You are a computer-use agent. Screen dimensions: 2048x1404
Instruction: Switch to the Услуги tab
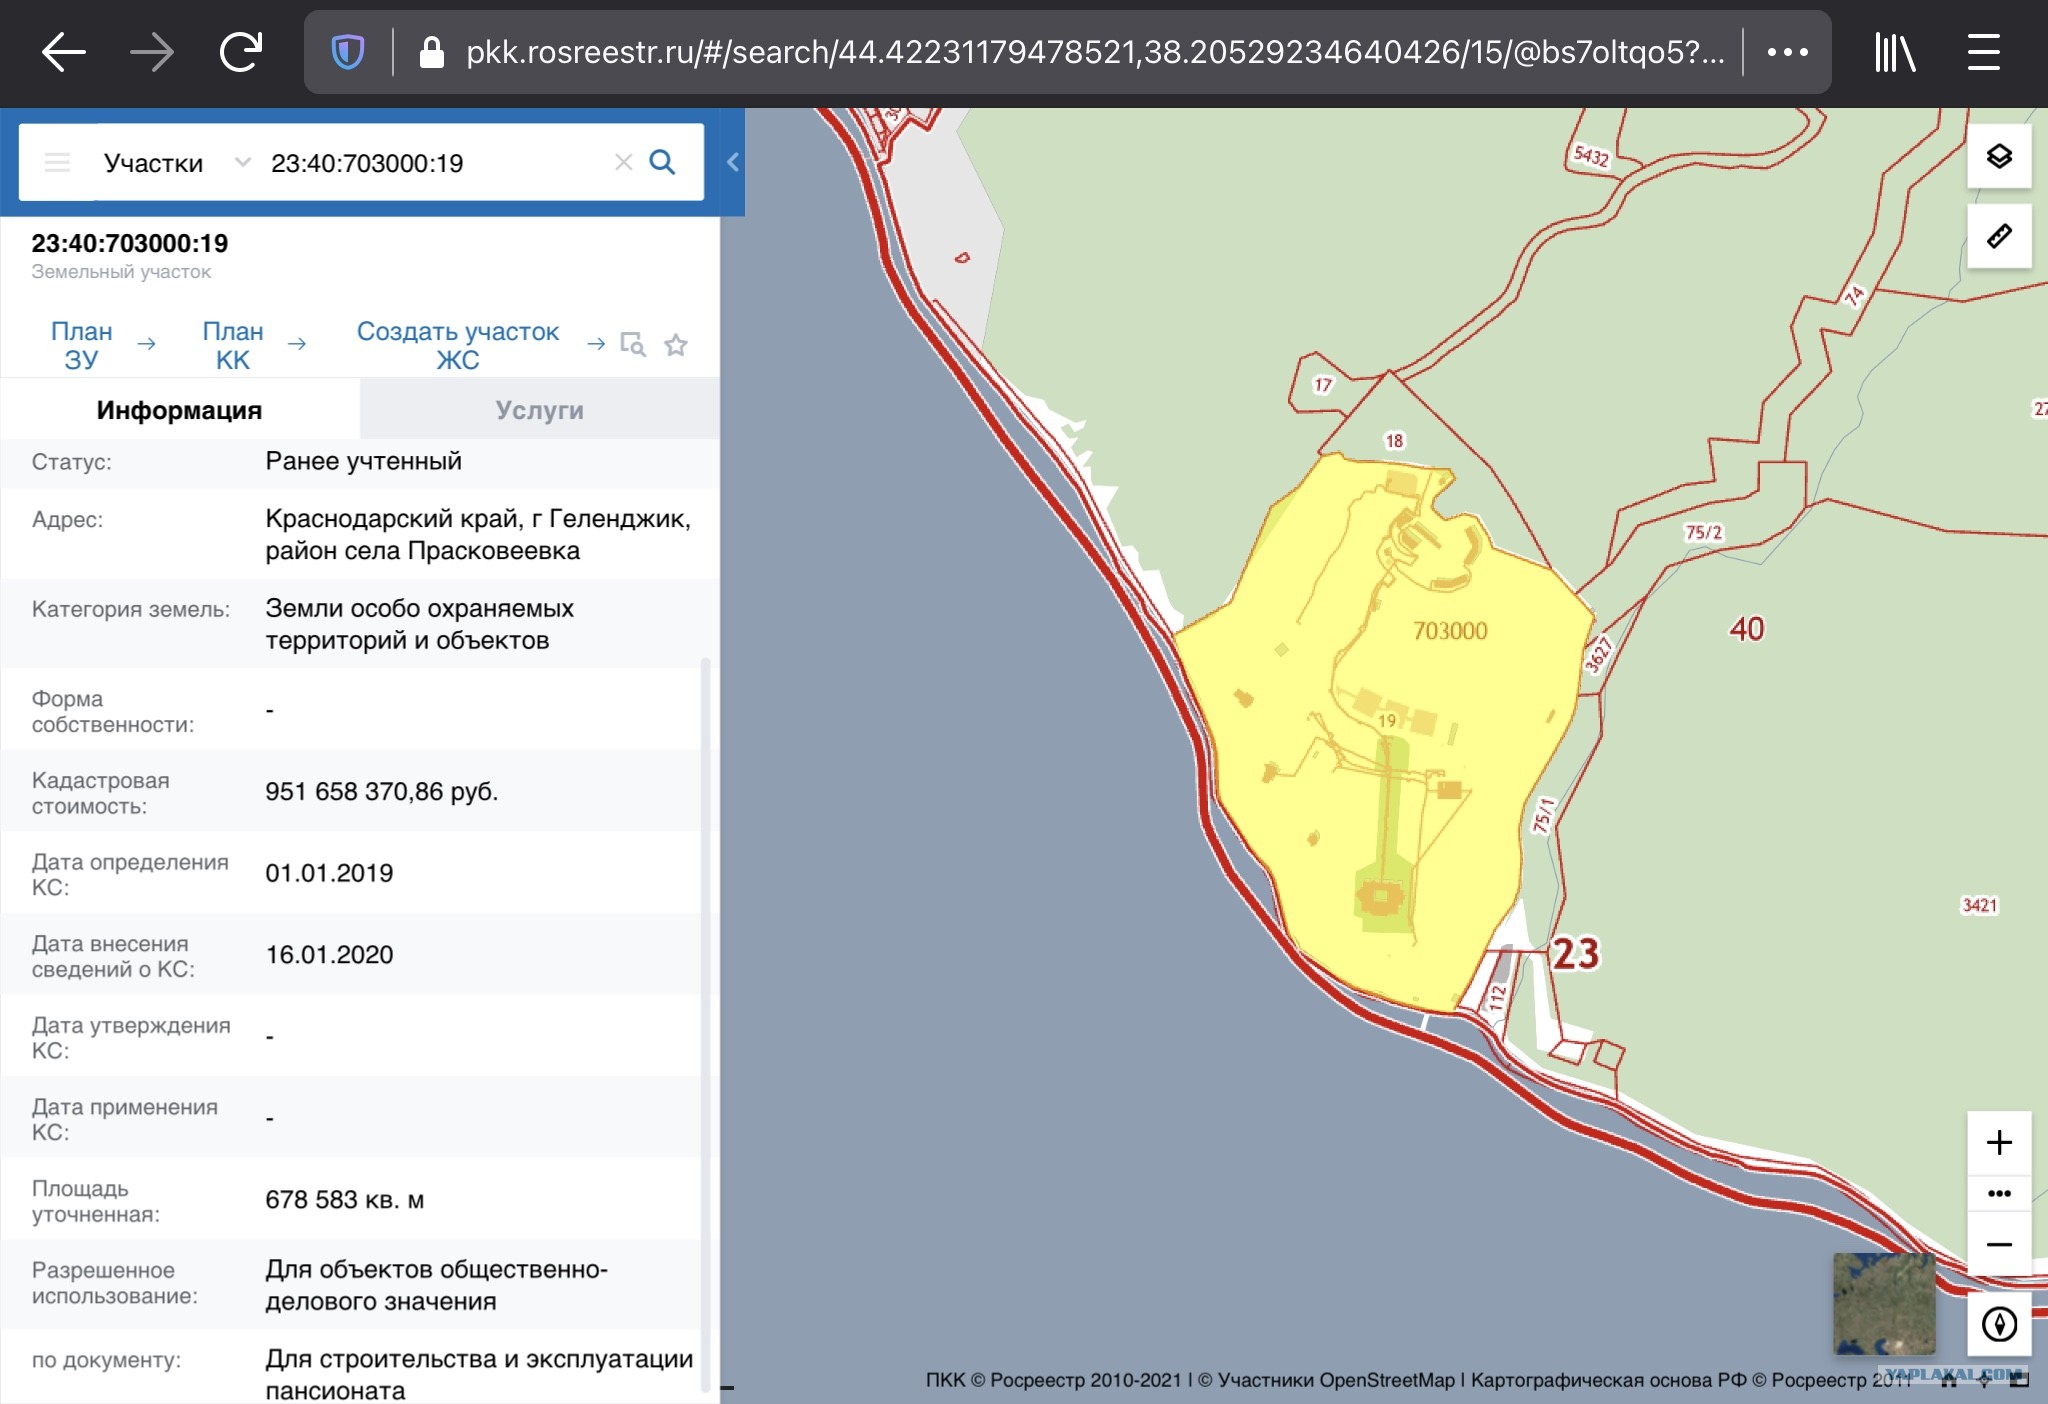pyautogui.click(x=540, y=410)
